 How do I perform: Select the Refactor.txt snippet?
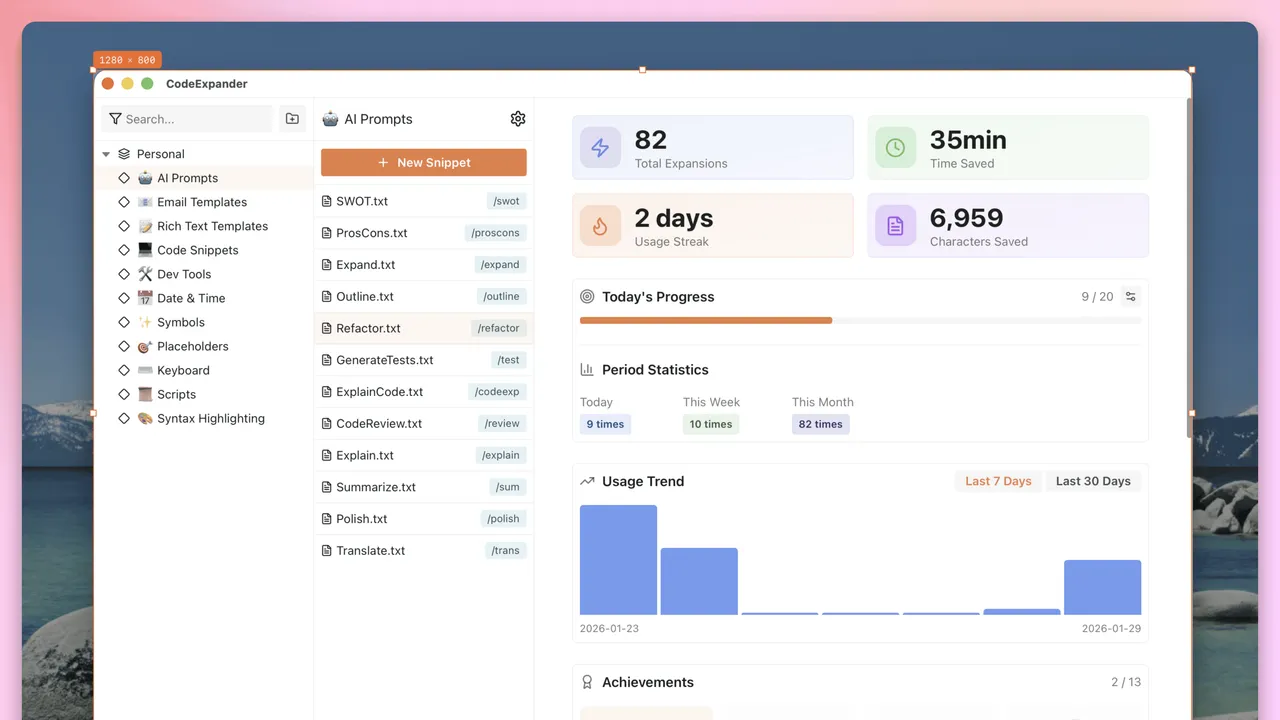point(424,328)
